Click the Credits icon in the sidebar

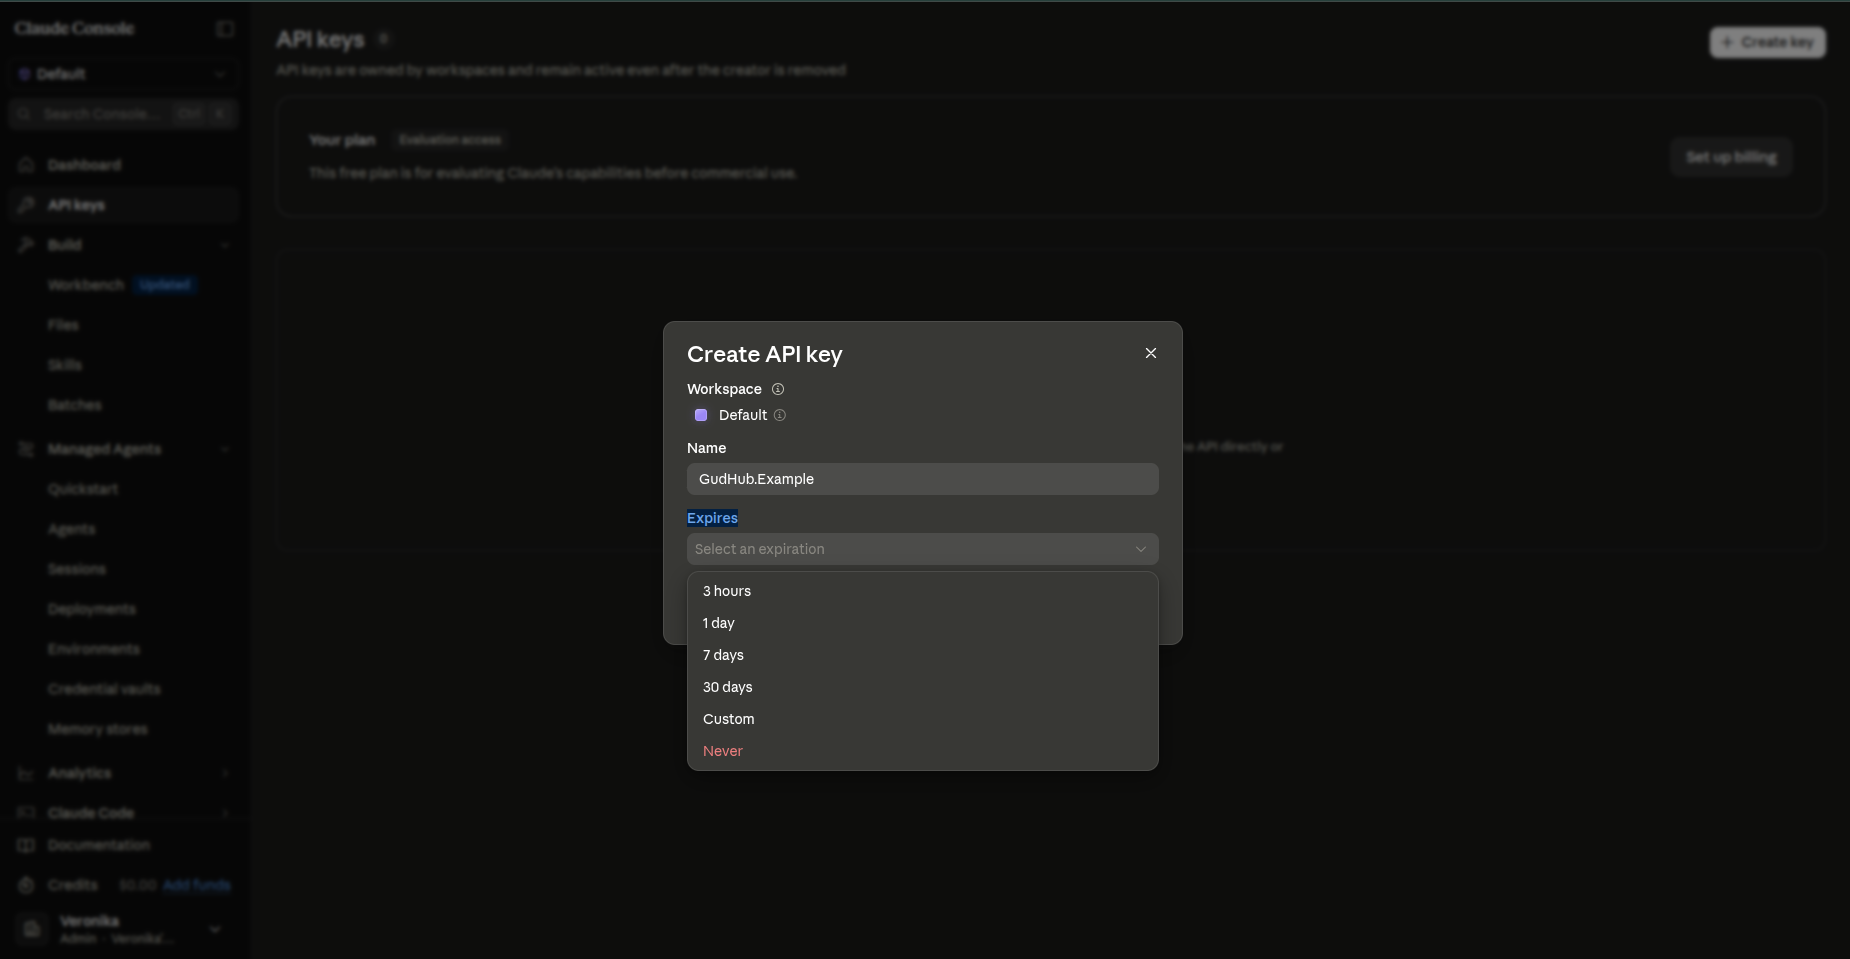point(27,885)
